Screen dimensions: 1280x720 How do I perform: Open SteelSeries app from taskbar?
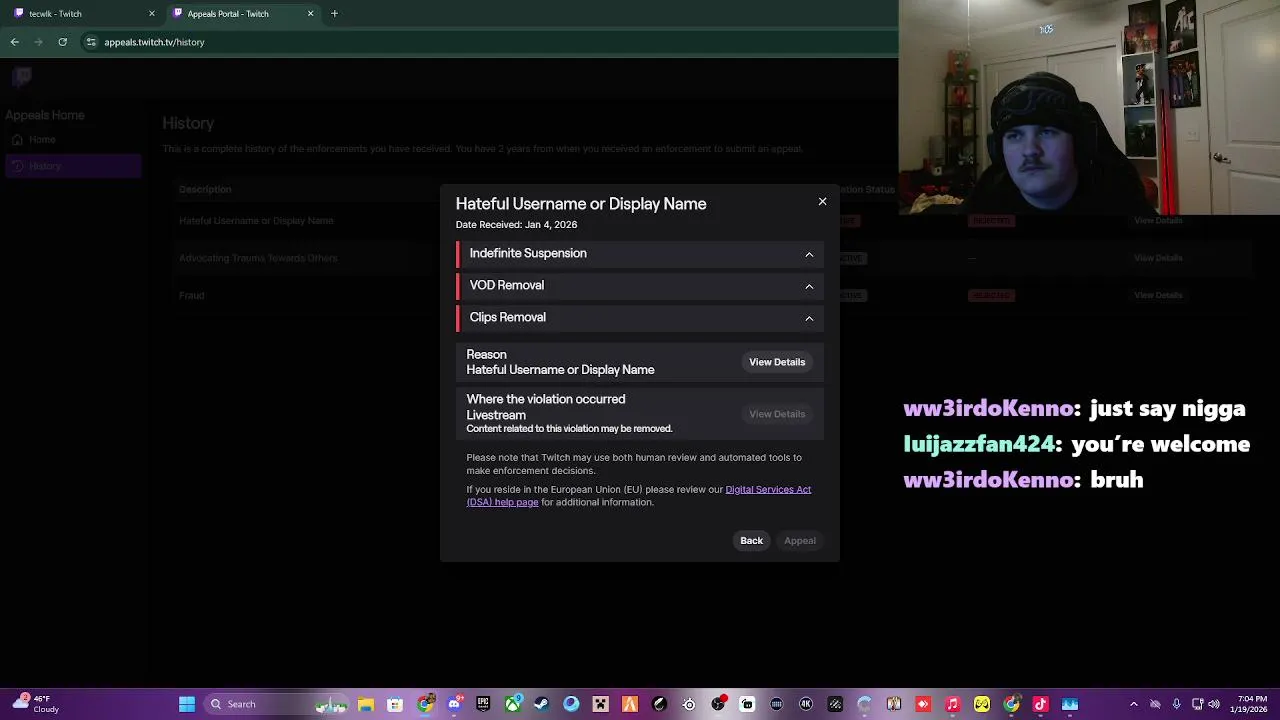pyautogui.click(x=689, y=704)
